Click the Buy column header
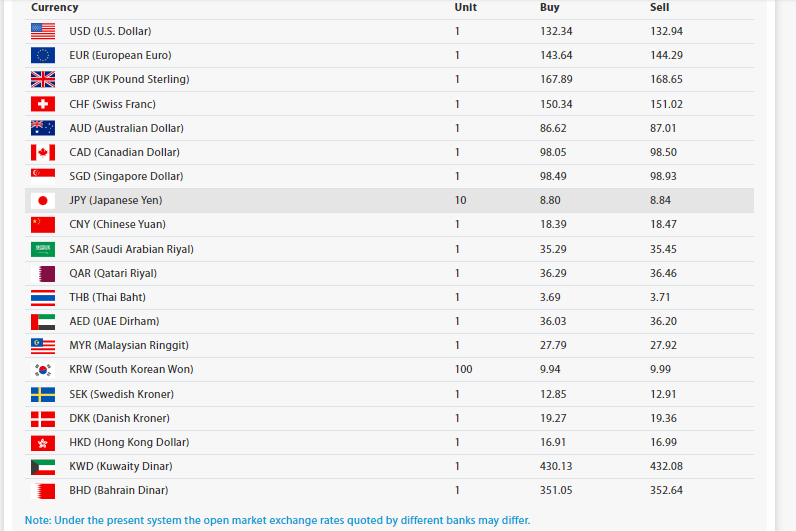Screen dimensions: 796x531 [549, 7]
